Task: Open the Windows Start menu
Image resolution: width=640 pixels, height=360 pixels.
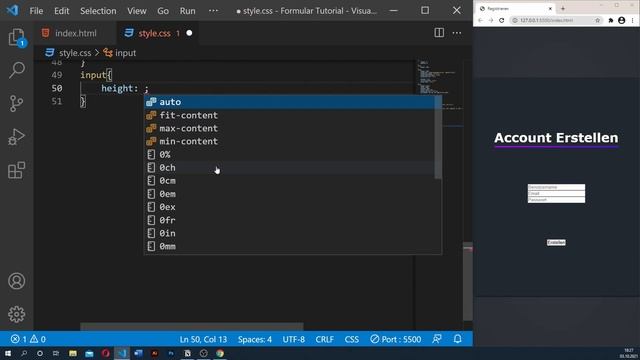Action: pos(8,353)
